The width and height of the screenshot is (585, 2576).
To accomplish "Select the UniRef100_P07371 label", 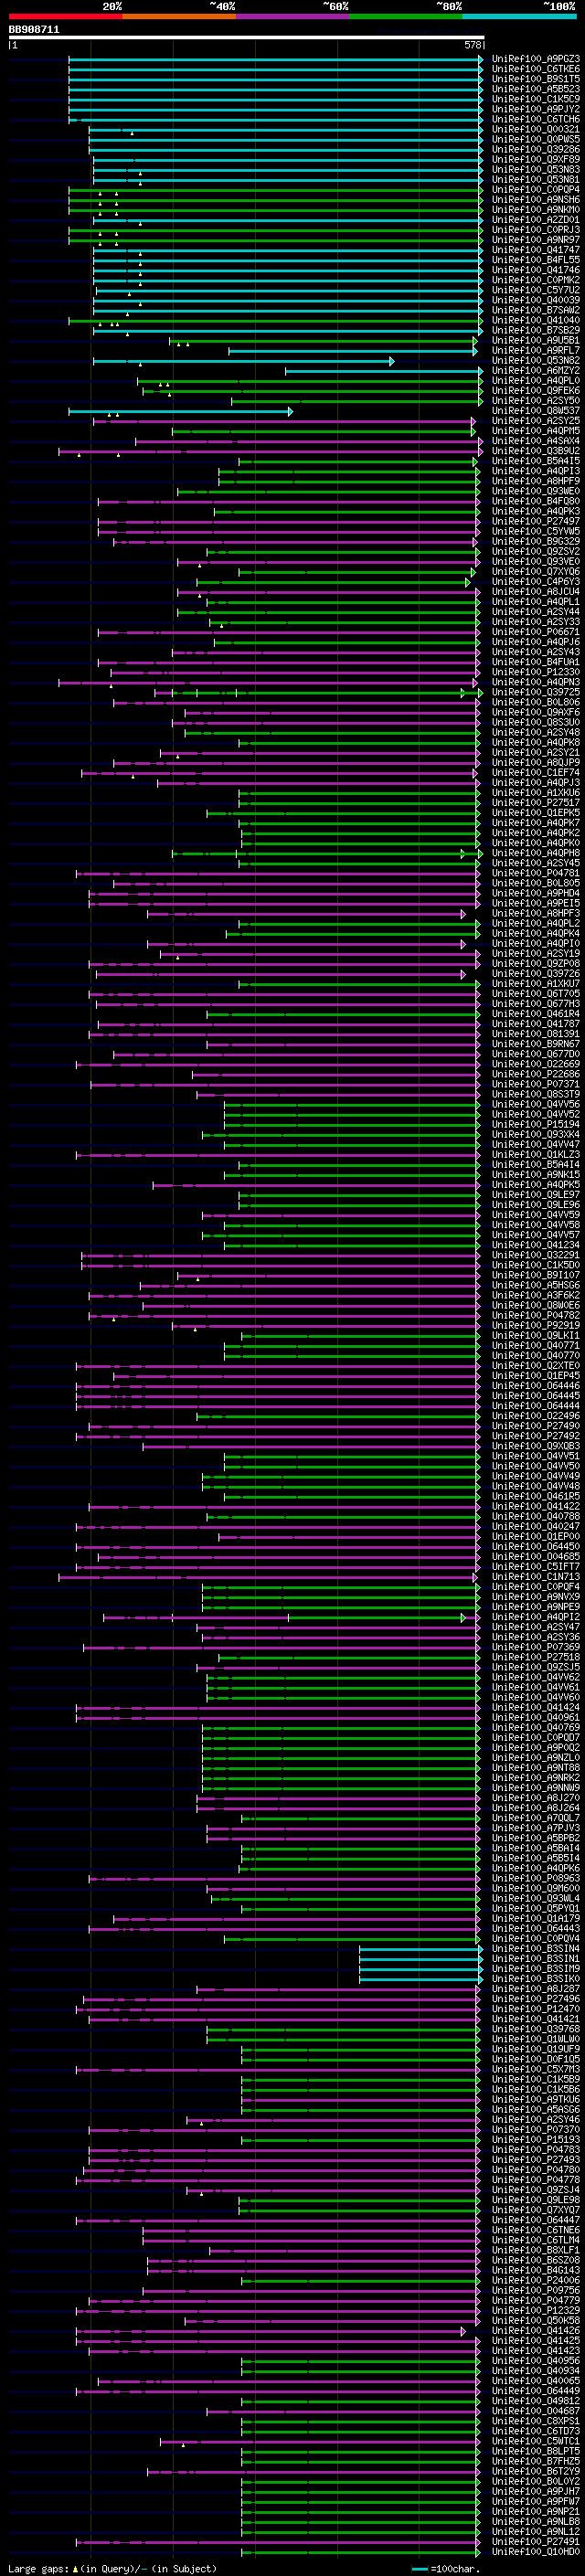I will tap(536, 1084).
